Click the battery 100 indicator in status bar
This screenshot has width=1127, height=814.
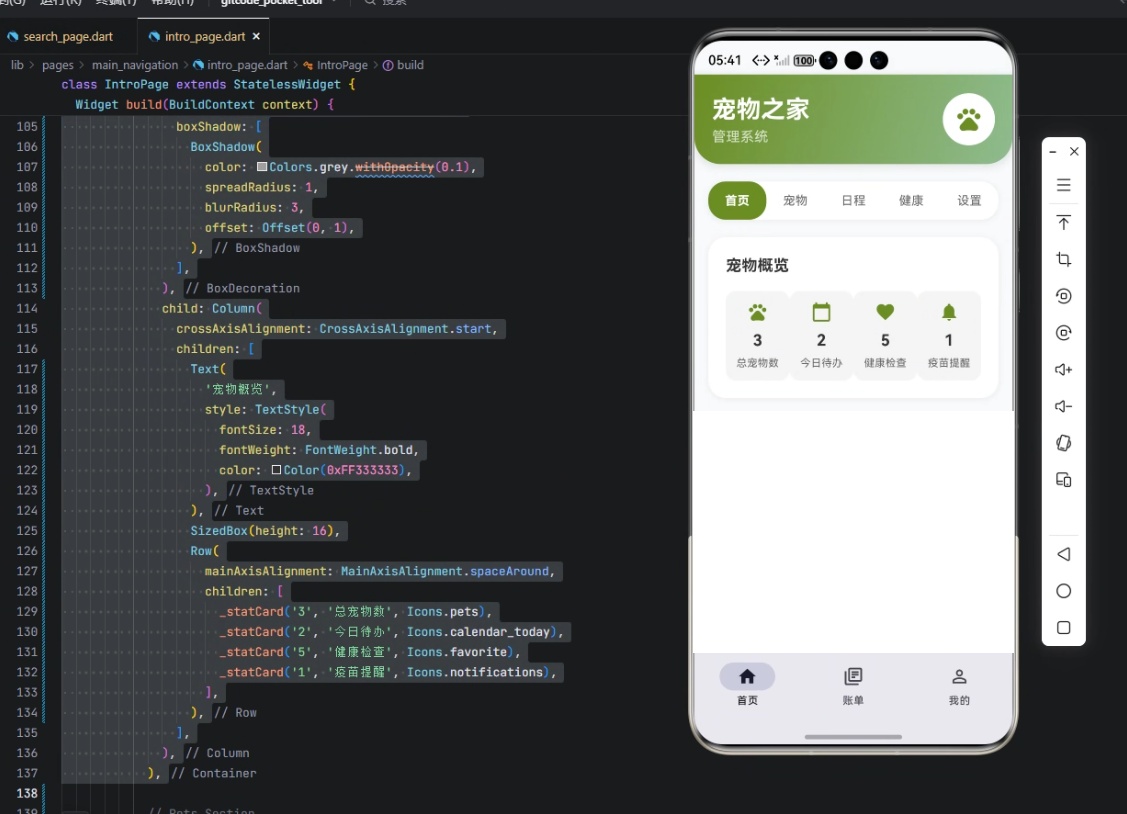[804, 61]
